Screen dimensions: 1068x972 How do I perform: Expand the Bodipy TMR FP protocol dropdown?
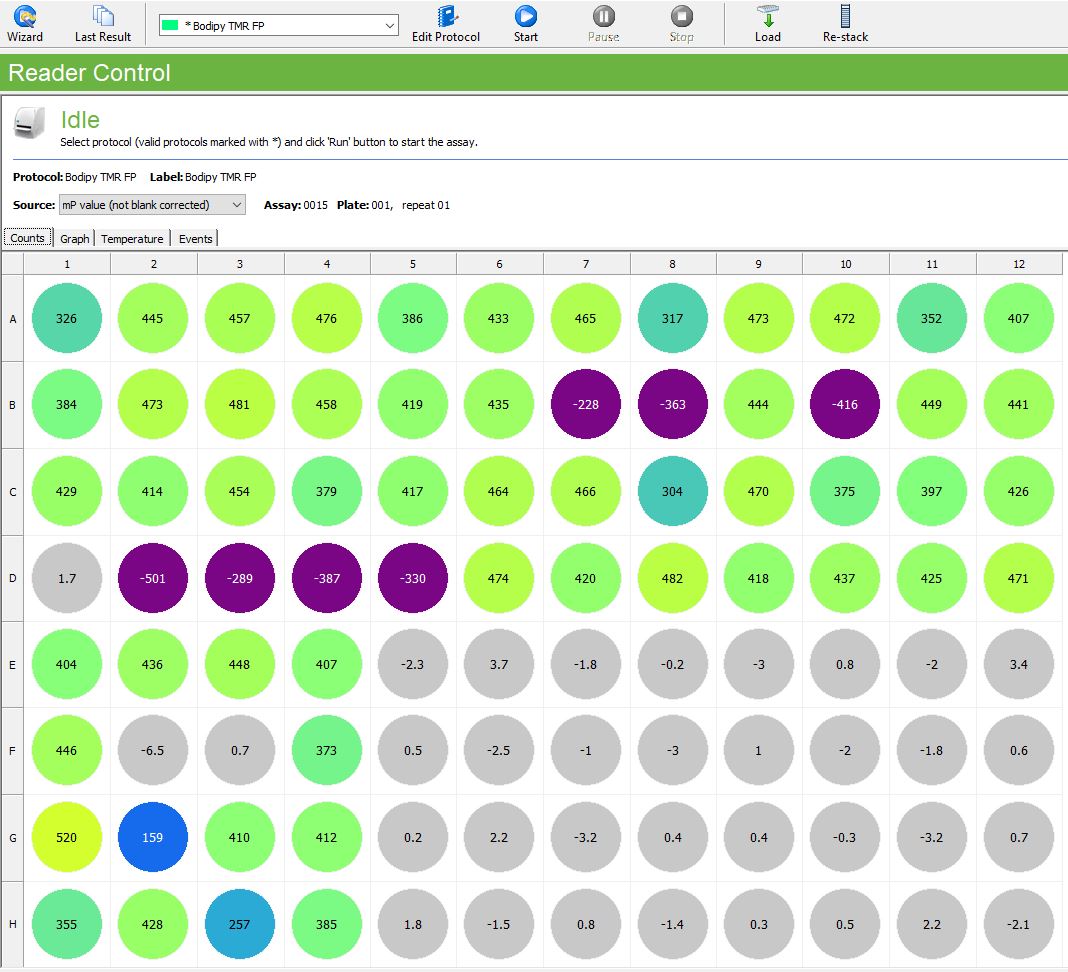tap(389, 25)
